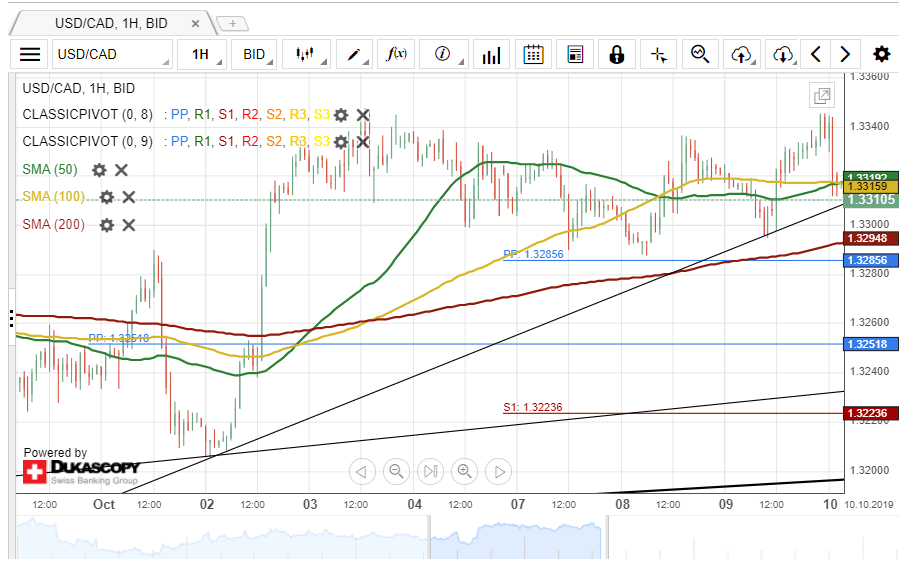Click the Dukascopy logo link
The width and height of the screenshot is (909, 563).
pyautogui.click(x=80, y=471)
